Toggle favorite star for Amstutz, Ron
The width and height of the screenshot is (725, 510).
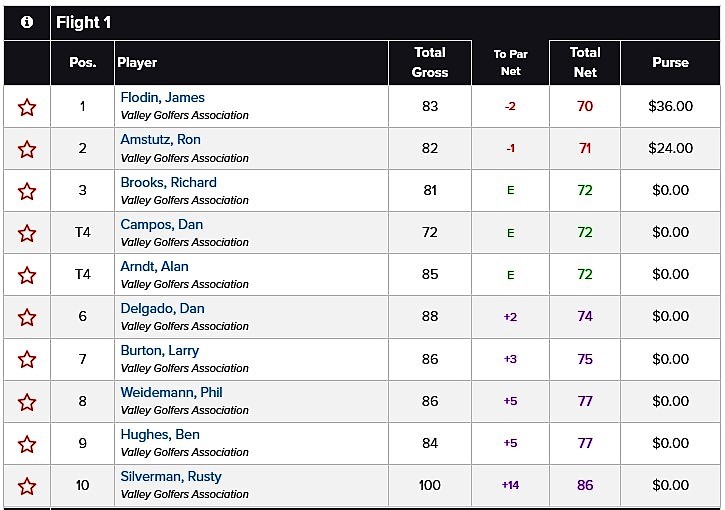(27, 149)
